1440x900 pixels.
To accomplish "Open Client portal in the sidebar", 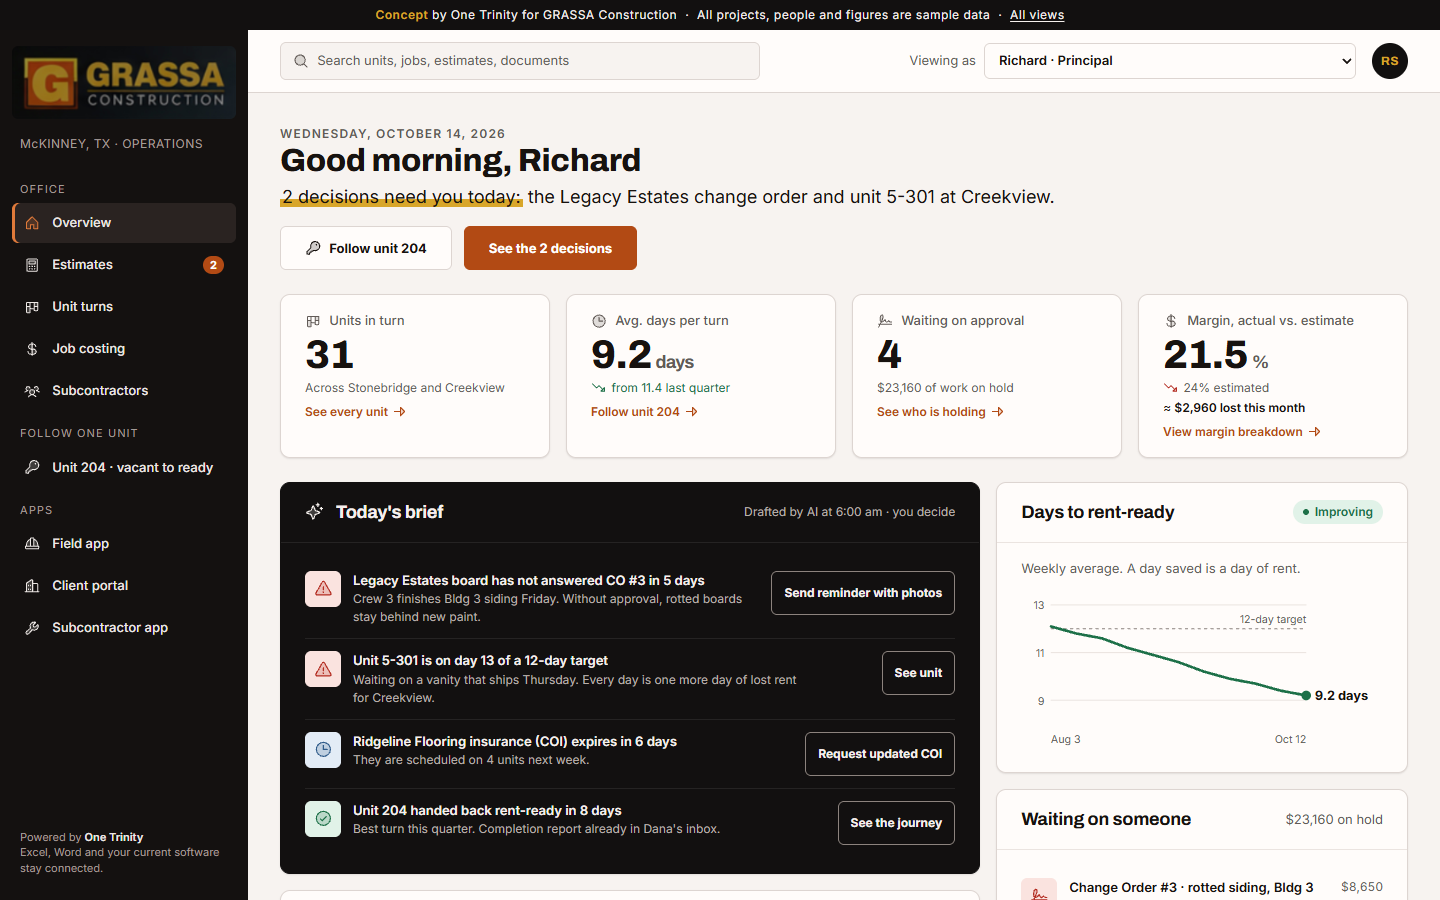I will [x=124, y=586].
